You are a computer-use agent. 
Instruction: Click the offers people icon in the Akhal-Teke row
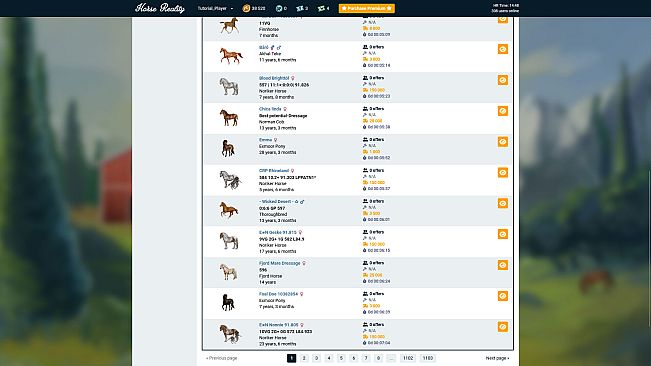(365, 47)
